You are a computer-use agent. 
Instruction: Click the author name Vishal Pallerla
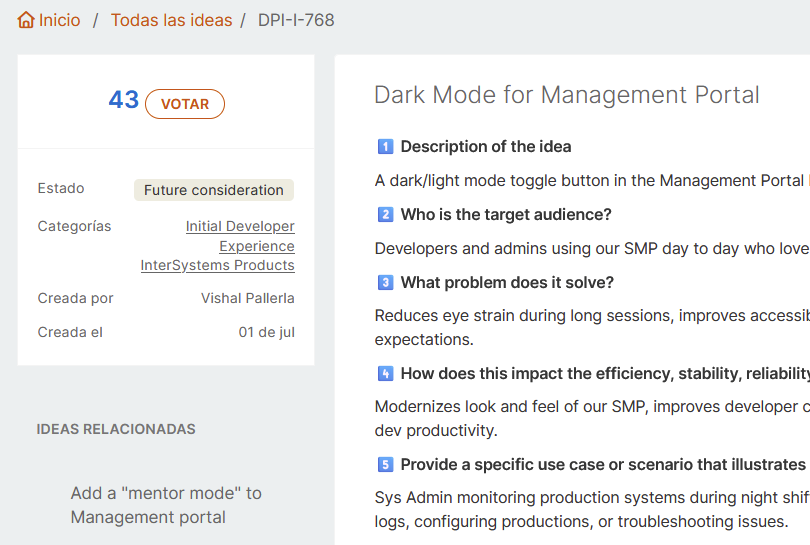pos(247,298)
